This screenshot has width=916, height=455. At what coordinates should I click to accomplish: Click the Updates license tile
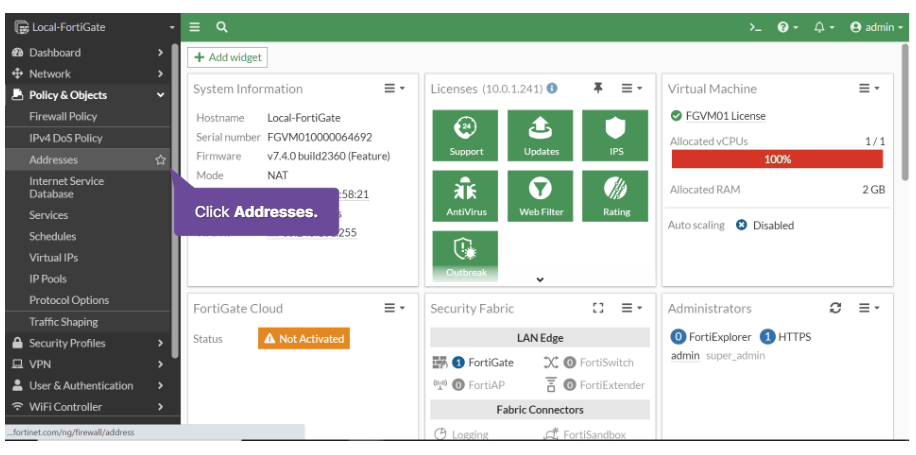pyautogui.click(x=540, y=136)
